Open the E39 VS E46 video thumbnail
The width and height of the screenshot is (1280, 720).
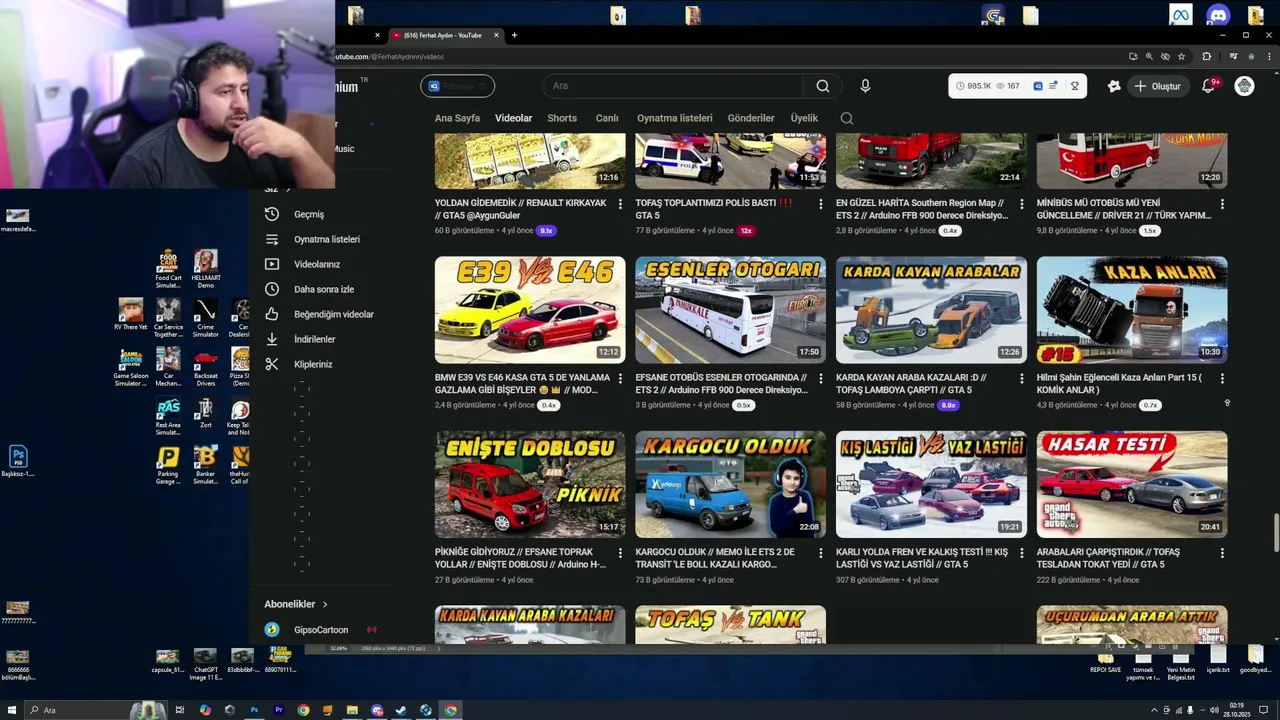pyautogui.click(x=530, y=310)
